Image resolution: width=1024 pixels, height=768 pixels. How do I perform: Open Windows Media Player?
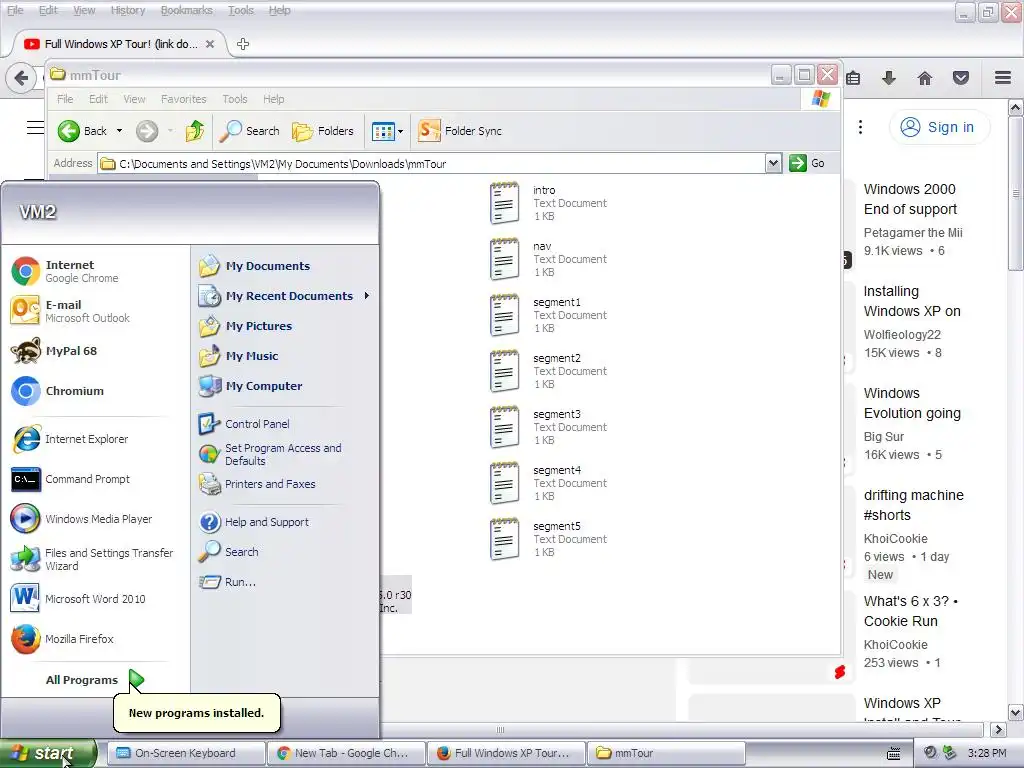tap(82, 519)
